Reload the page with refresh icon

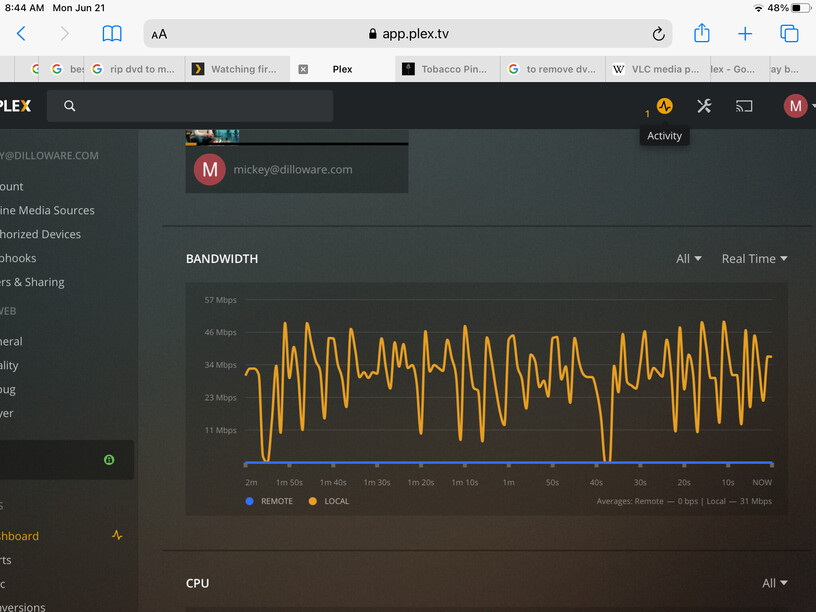pyautogui.click(x=658, y=34)
